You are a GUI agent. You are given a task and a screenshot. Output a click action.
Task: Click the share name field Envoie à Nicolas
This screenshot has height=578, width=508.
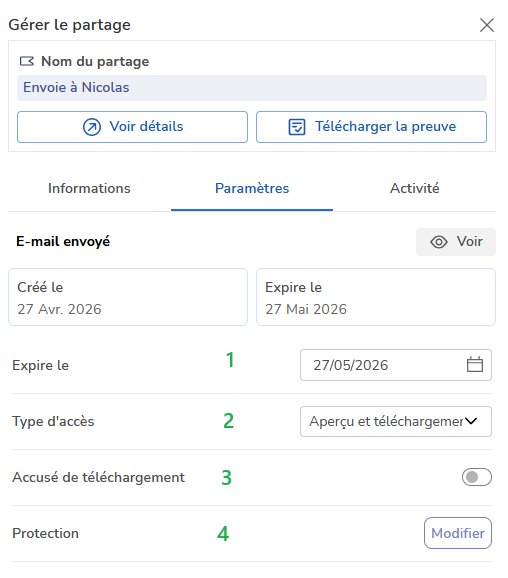pyautogui.click(x=252, y=88)
